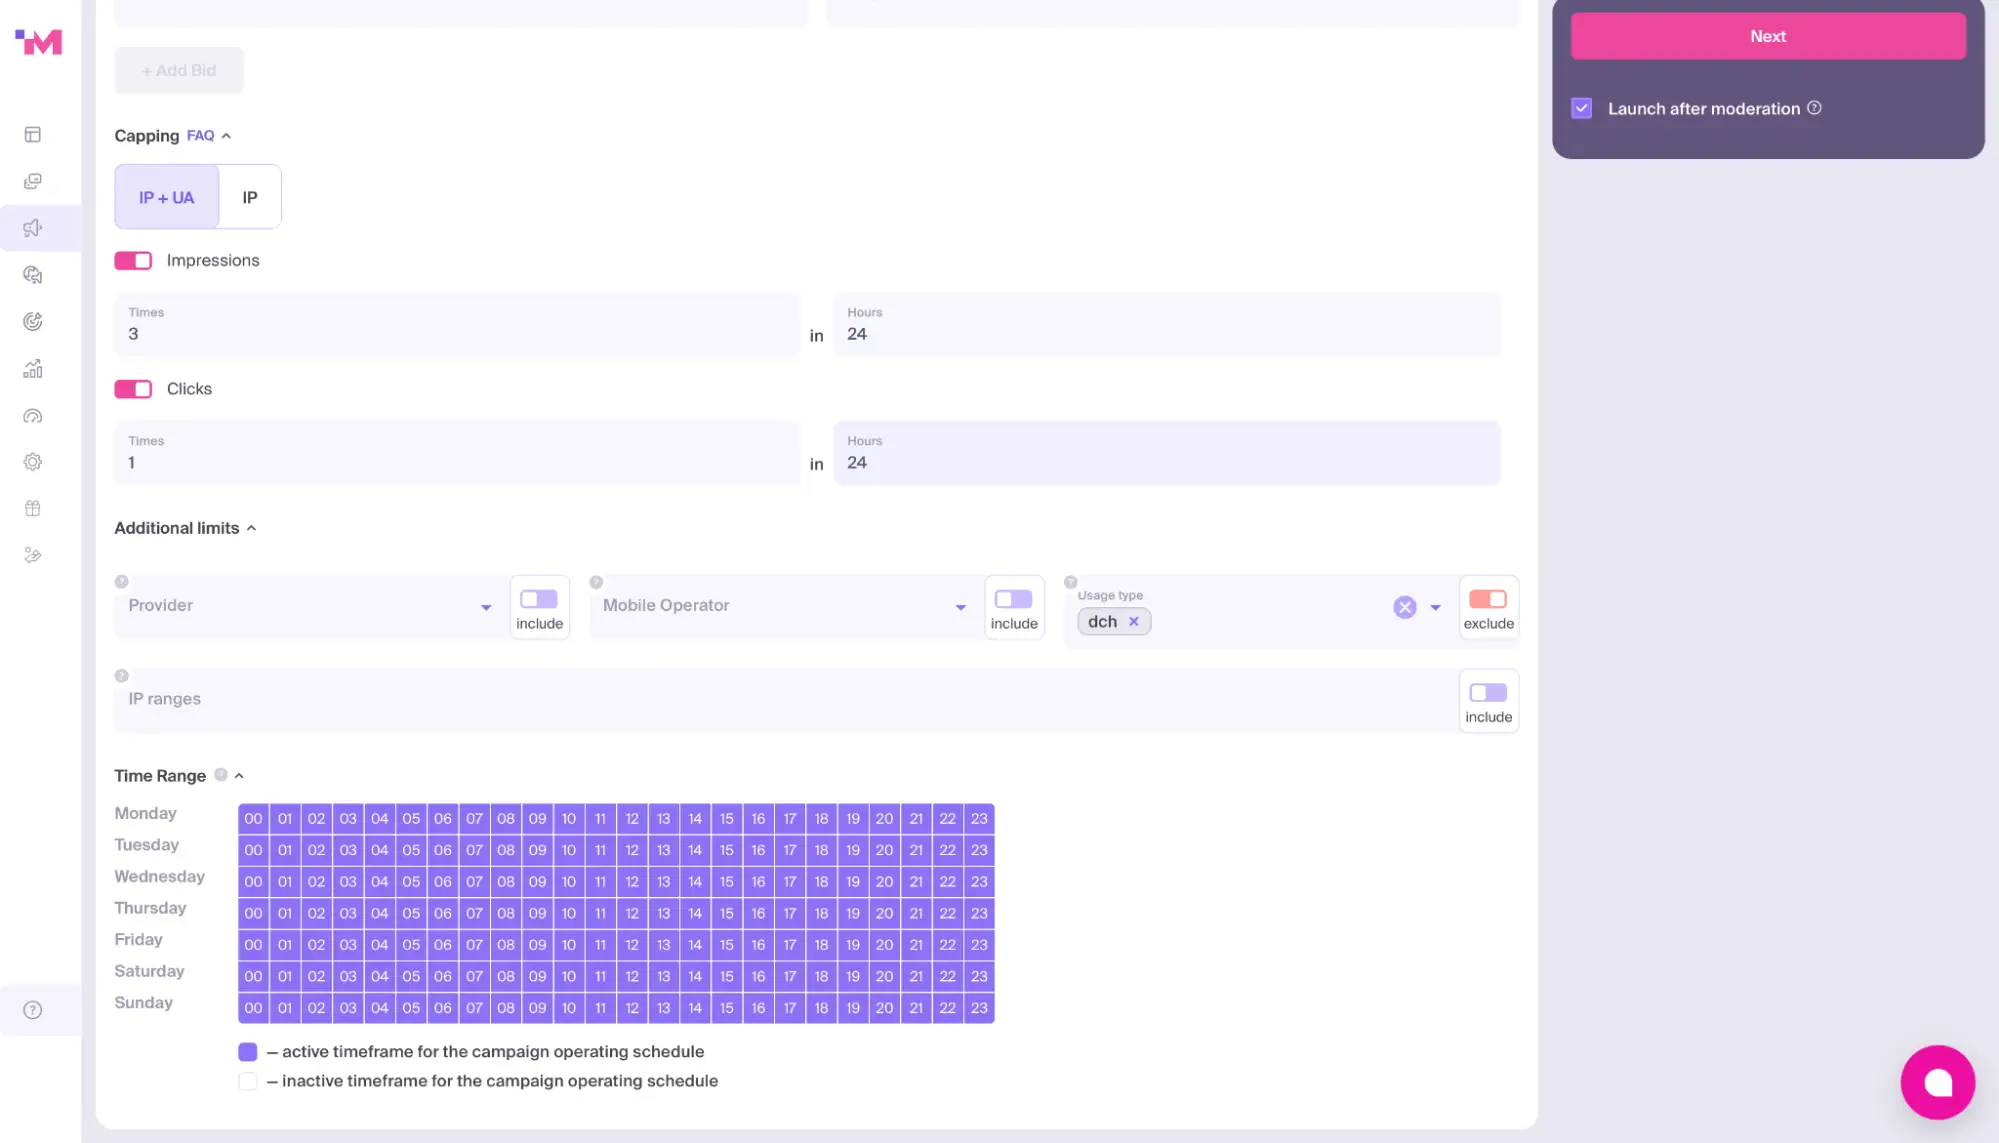Click the Next button
The image size is (1999, 1143).
[1768, 36]
